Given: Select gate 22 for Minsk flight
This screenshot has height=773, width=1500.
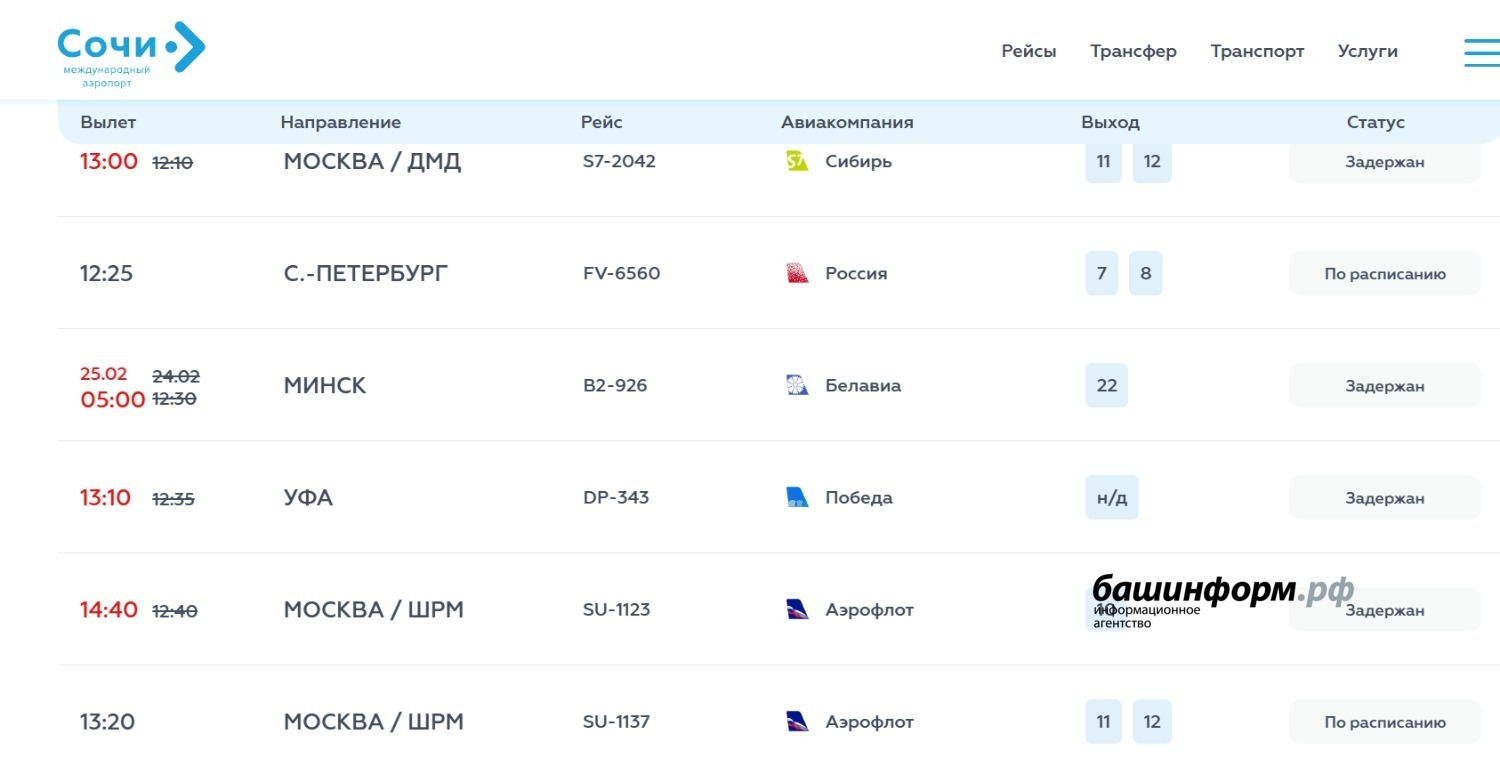Looking at the screenshot, I should (1106, 386).
